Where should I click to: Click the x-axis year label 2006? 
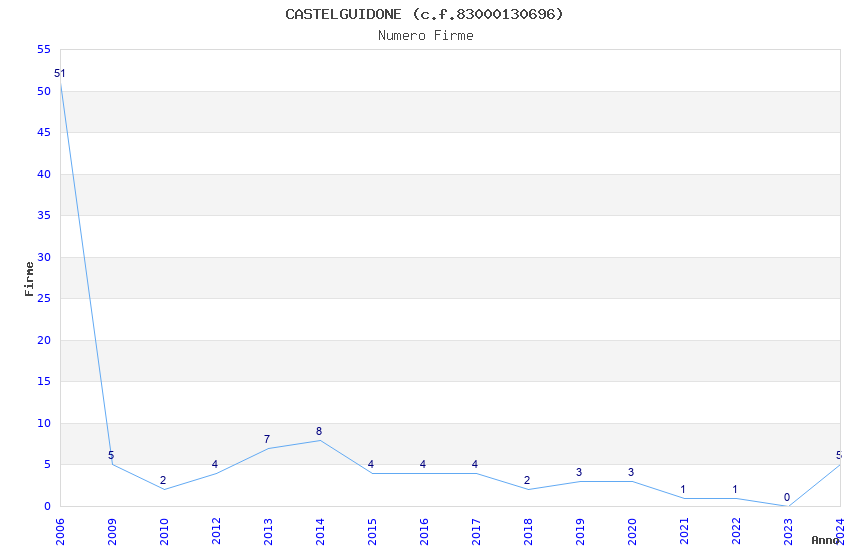60,532
